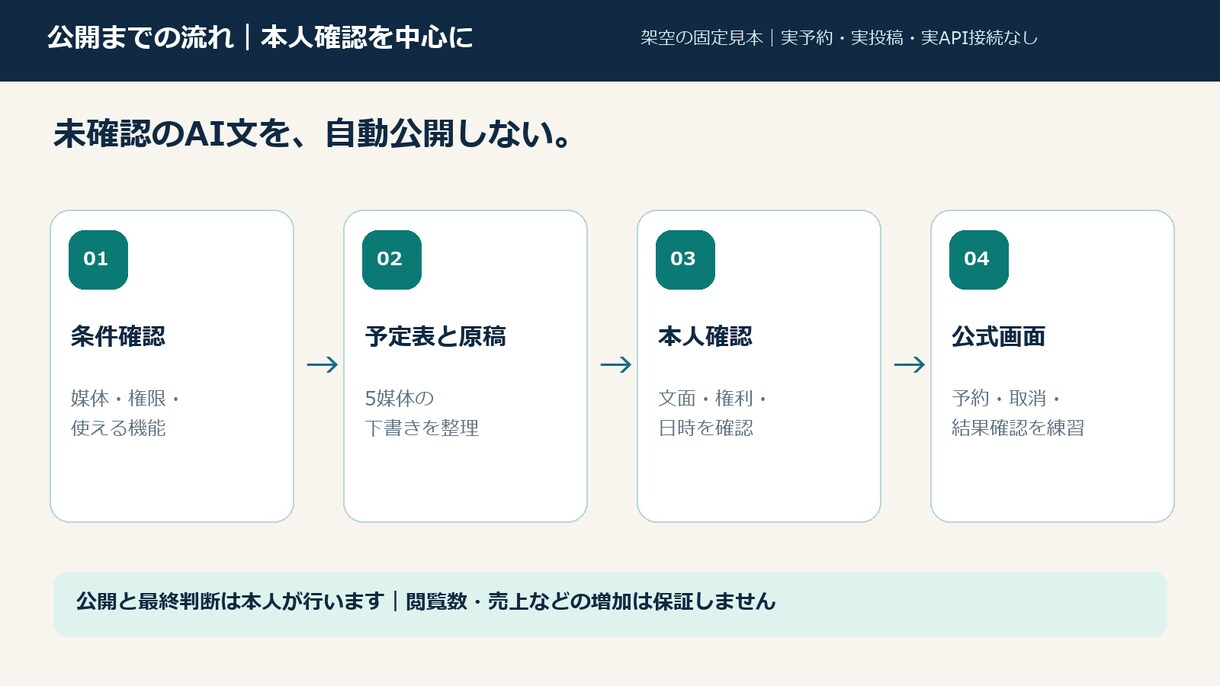Image resolution: width=1220 pixels, height=686 pixels.
Task: Click the arrow between 本人確認 and 公式画面
Action: (909, 365)
